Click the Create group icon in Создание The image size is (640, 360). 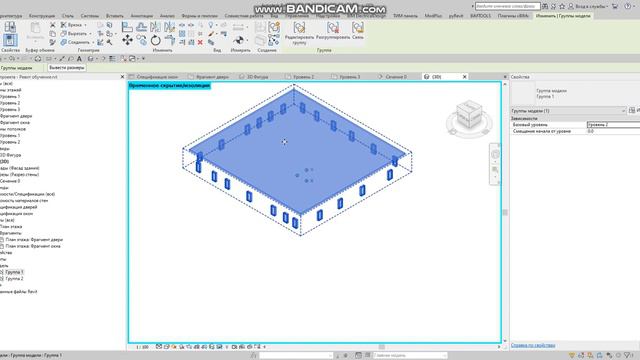pyautogui.click(x=274, y=27)
